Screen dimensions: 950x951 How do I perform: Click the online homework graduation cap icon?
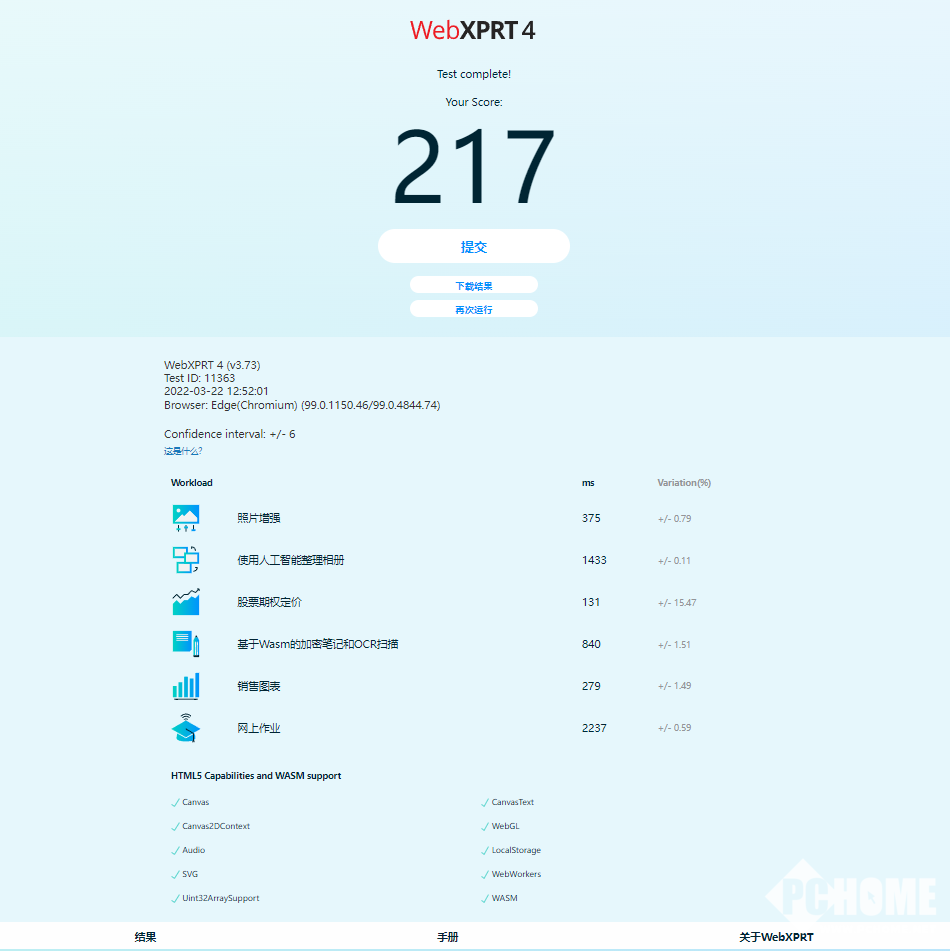[x=186, y=728]
